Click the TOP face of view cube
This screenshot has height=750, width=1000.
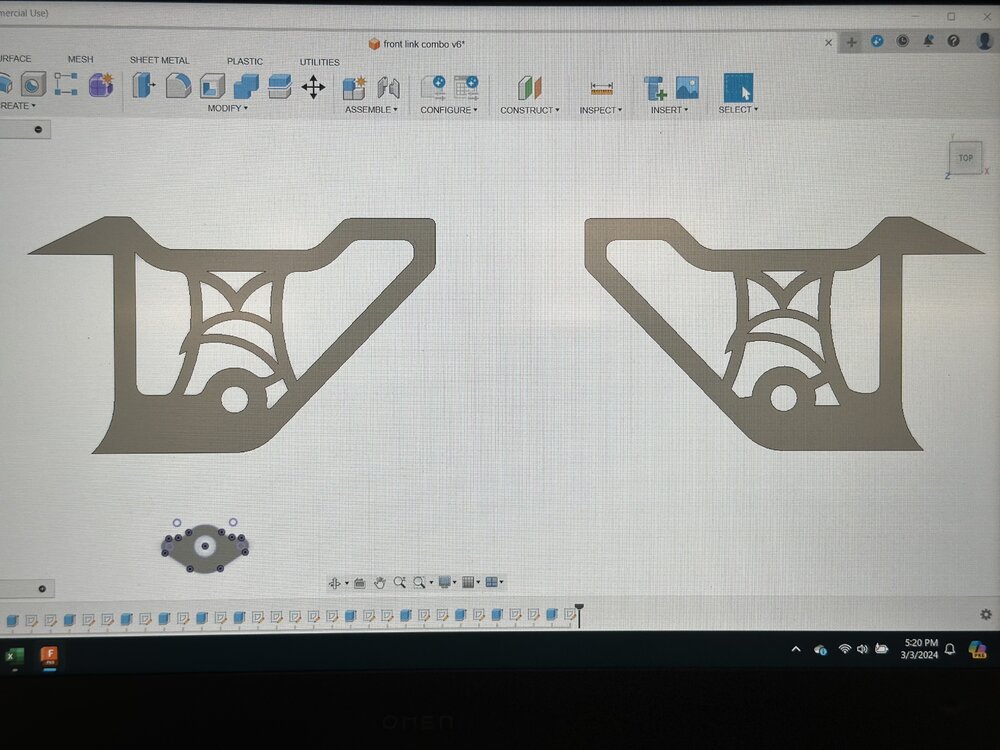966,158
